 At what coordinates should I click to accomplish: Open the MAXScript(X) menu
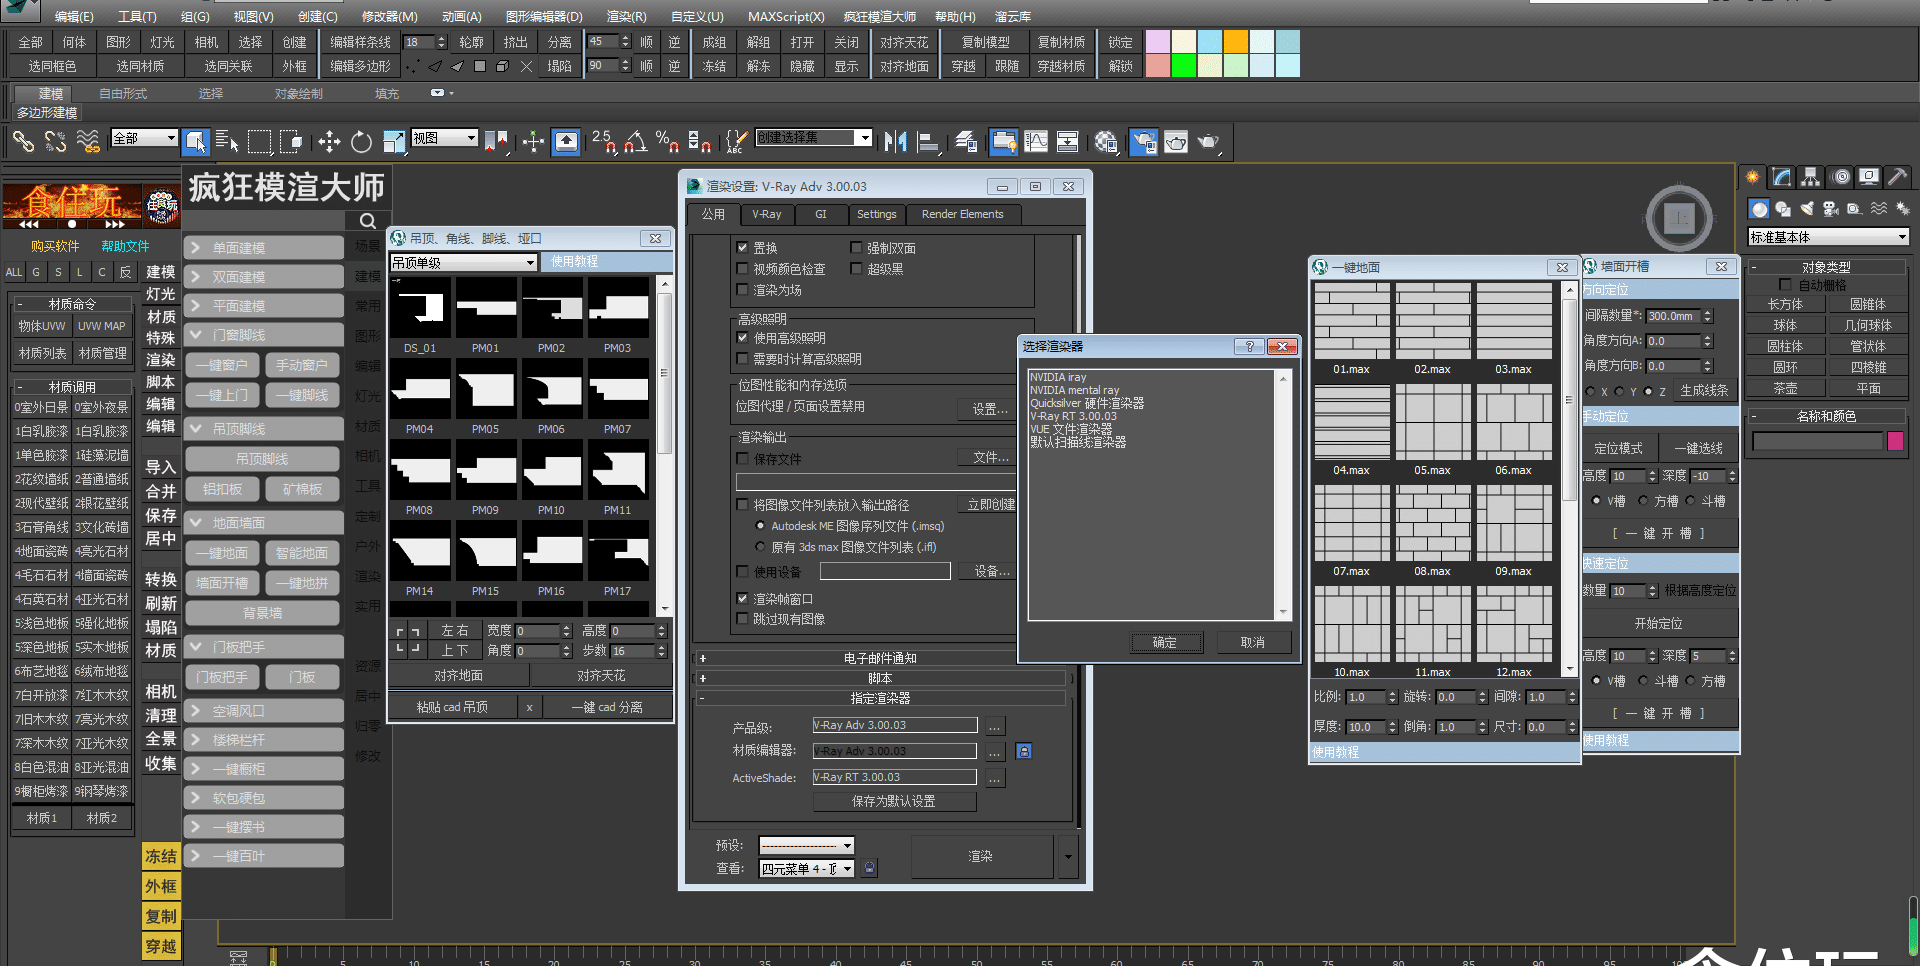(x=786, y=16)
